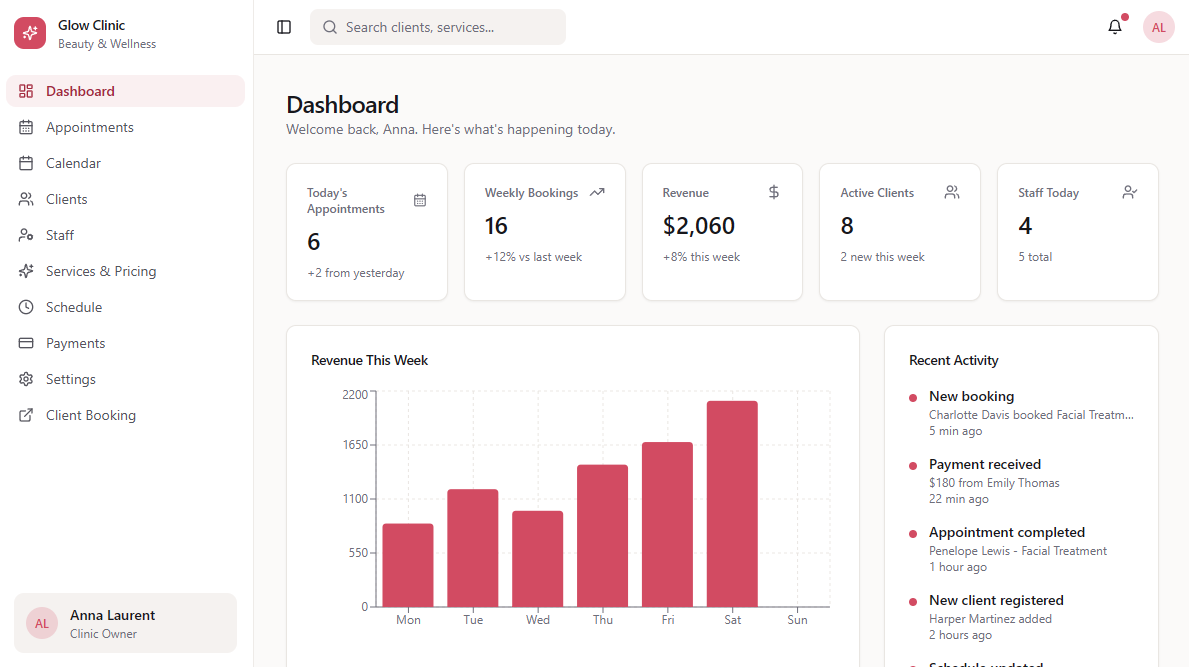Open the notification bell
Viewport: 1189px width, 667px height.
pos(1115,27)
